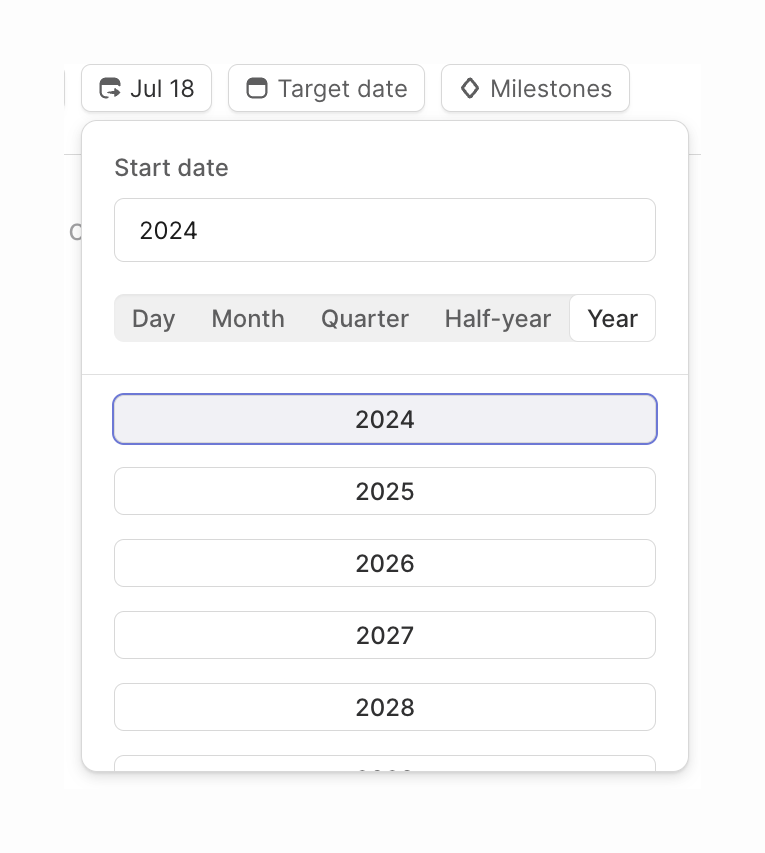Click the calendar icon beside Target date
The image size is (765, 853).
(257, 88)
